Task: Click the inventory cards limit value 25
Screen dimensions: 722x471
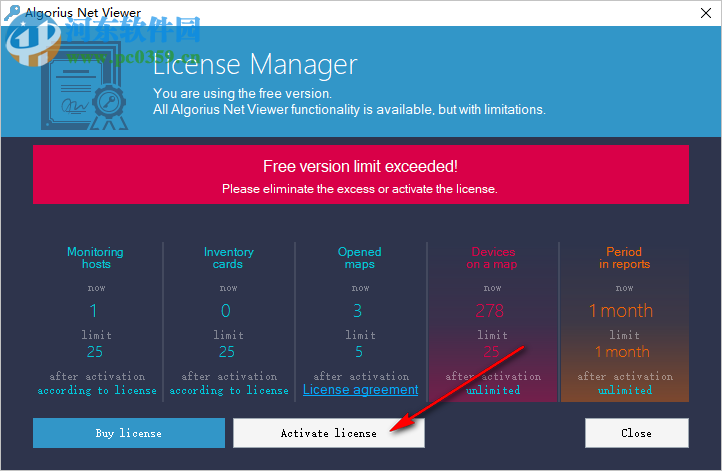Action: coord(227,352)
